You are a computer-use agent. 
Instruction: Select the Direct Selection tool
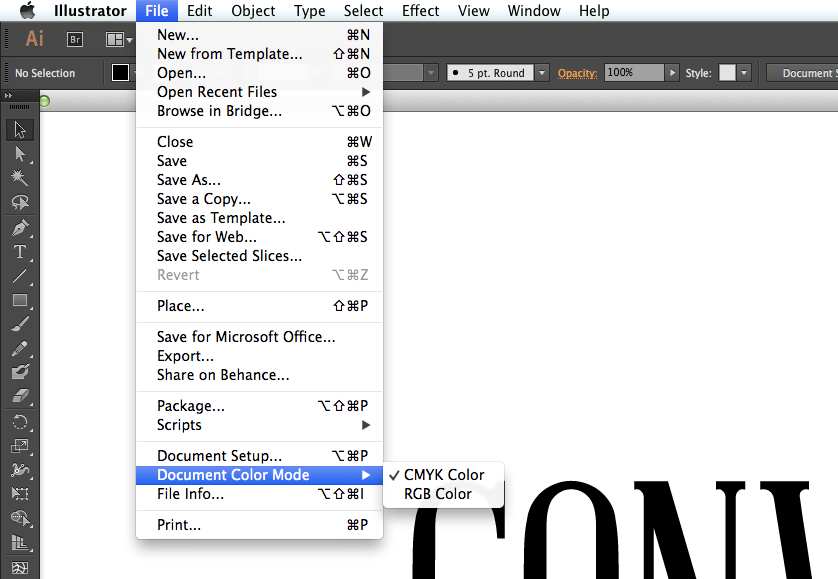(20, 154)
